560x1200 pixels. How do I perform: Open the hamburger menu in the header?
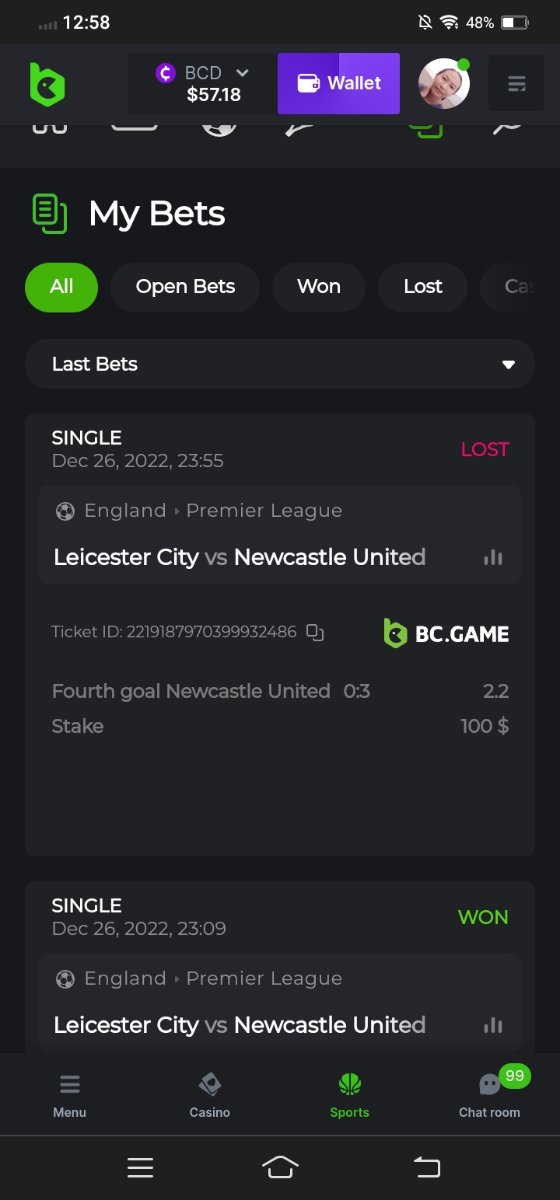pyautogui.click(x=516, y=83)
